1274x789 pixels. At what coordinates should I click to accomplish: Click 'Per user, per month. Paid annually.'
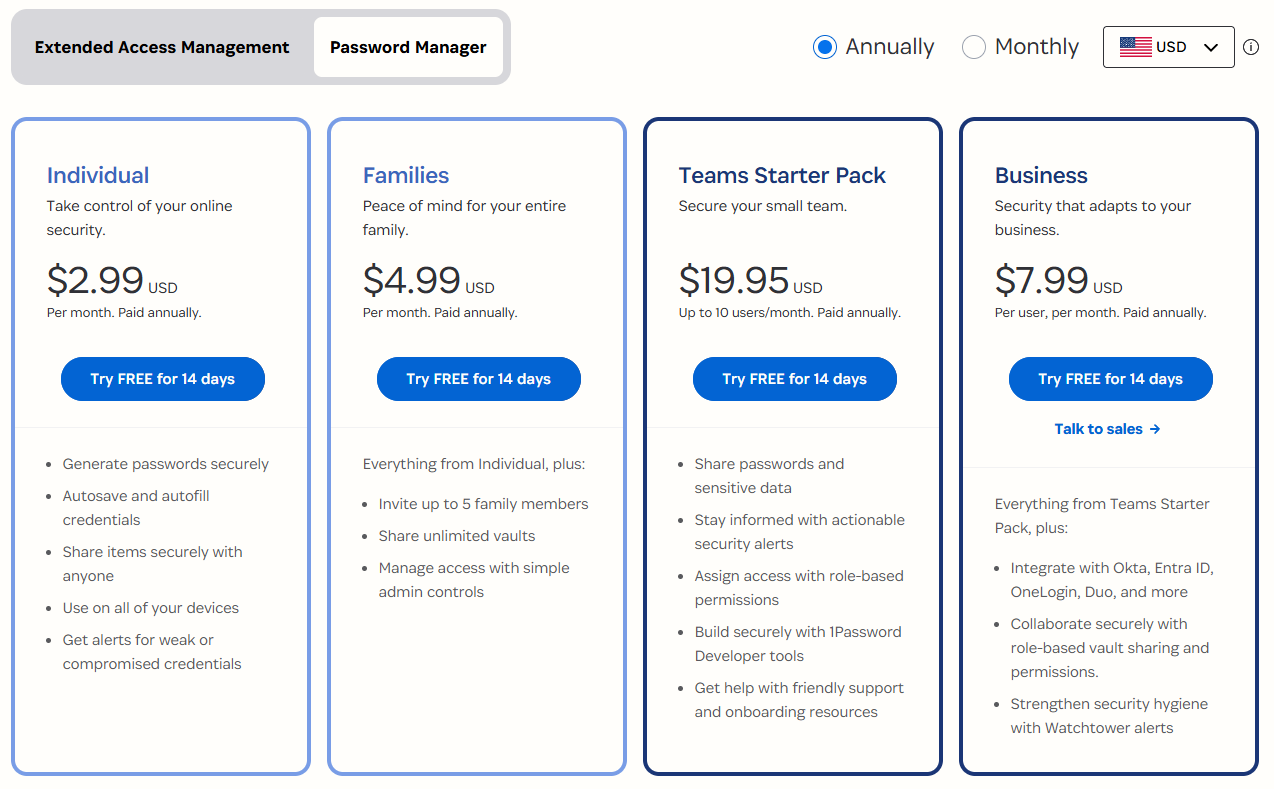[x=1101, y=313]
